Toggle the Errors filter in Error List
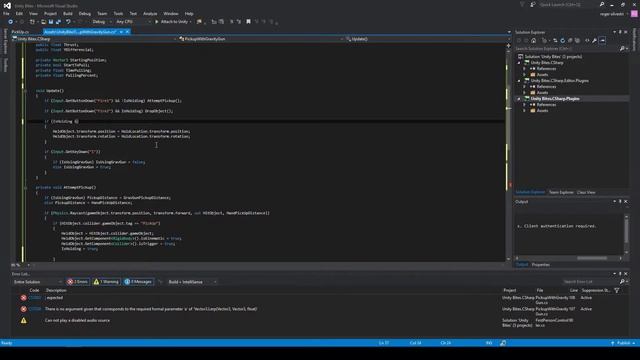640x360 pixels. point(78,282)
